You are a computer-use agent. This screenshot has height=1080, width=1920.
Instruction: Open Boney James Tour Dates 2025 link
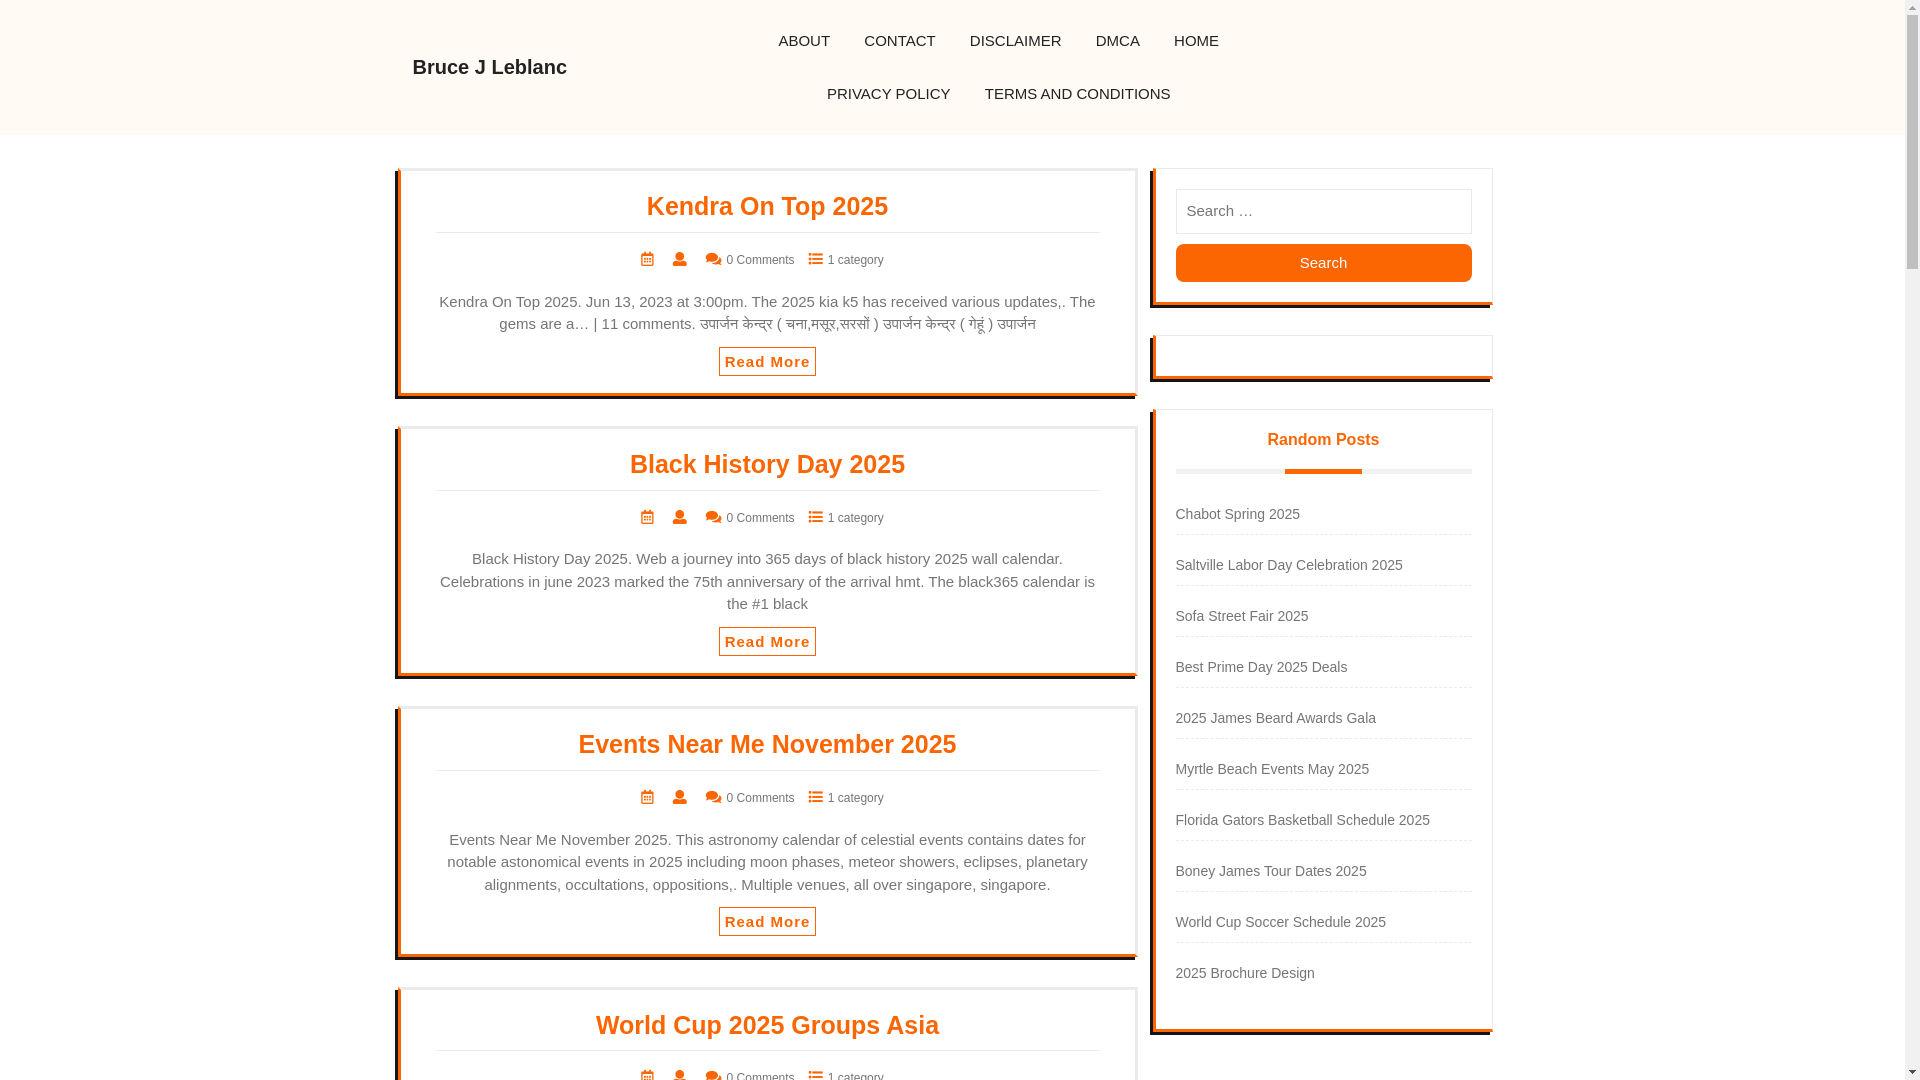(x=1271, y=871)
